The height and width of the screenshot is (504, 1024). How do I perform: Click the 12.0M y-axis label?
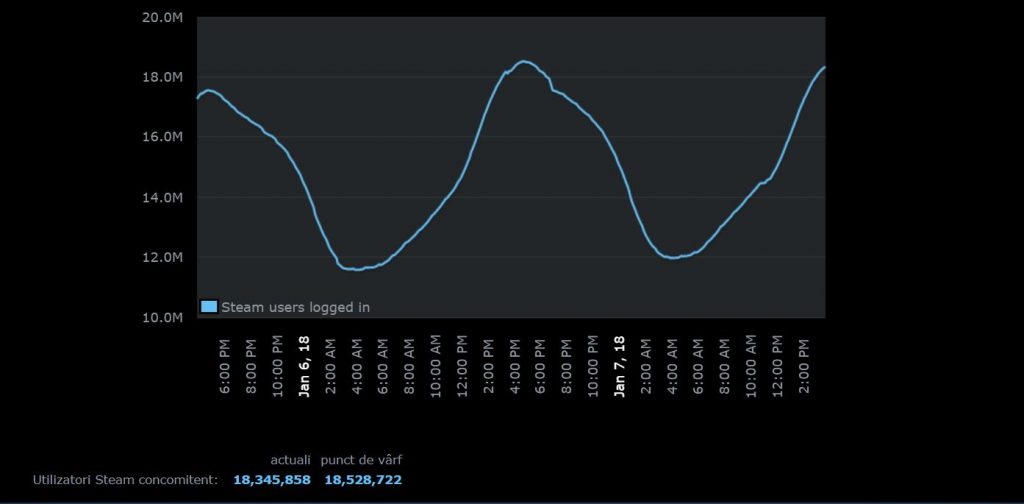click(161, 257)
